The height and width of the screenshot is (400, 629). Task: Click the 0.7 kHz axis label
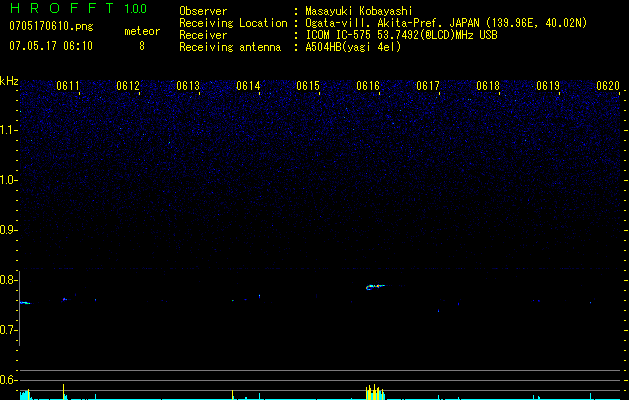coord(9,330)
